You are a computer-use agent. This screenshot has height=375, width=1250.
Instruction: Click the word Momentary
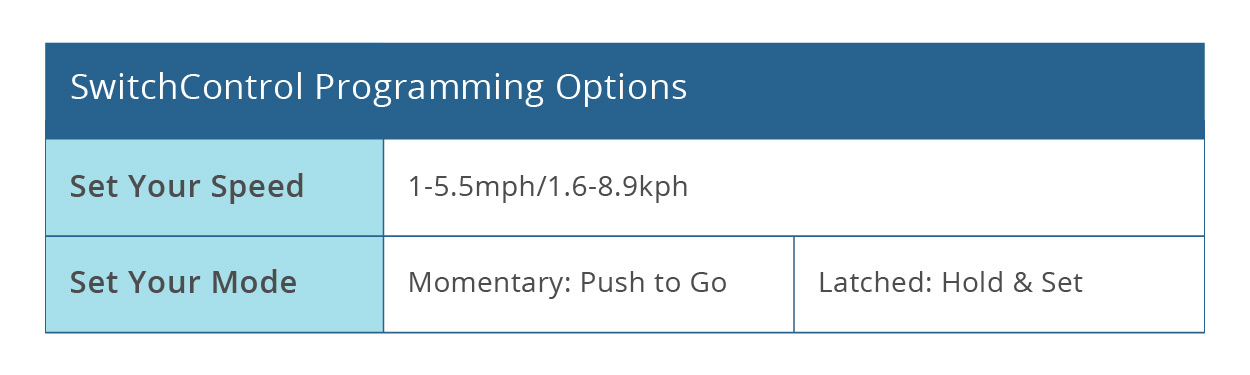pos(490,283)
